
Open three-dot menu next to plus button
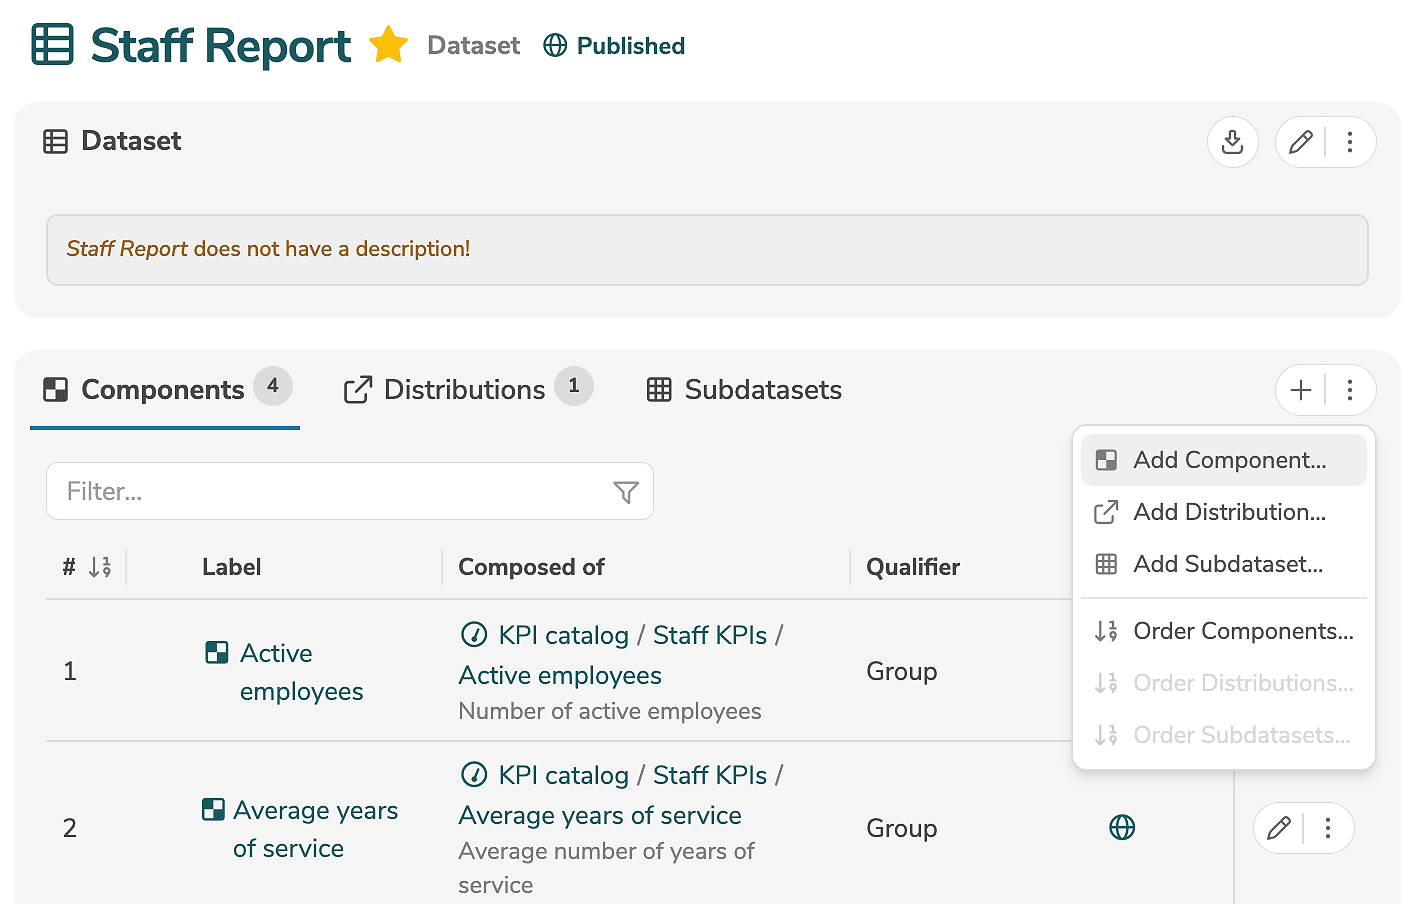(x=1349, y=390)
